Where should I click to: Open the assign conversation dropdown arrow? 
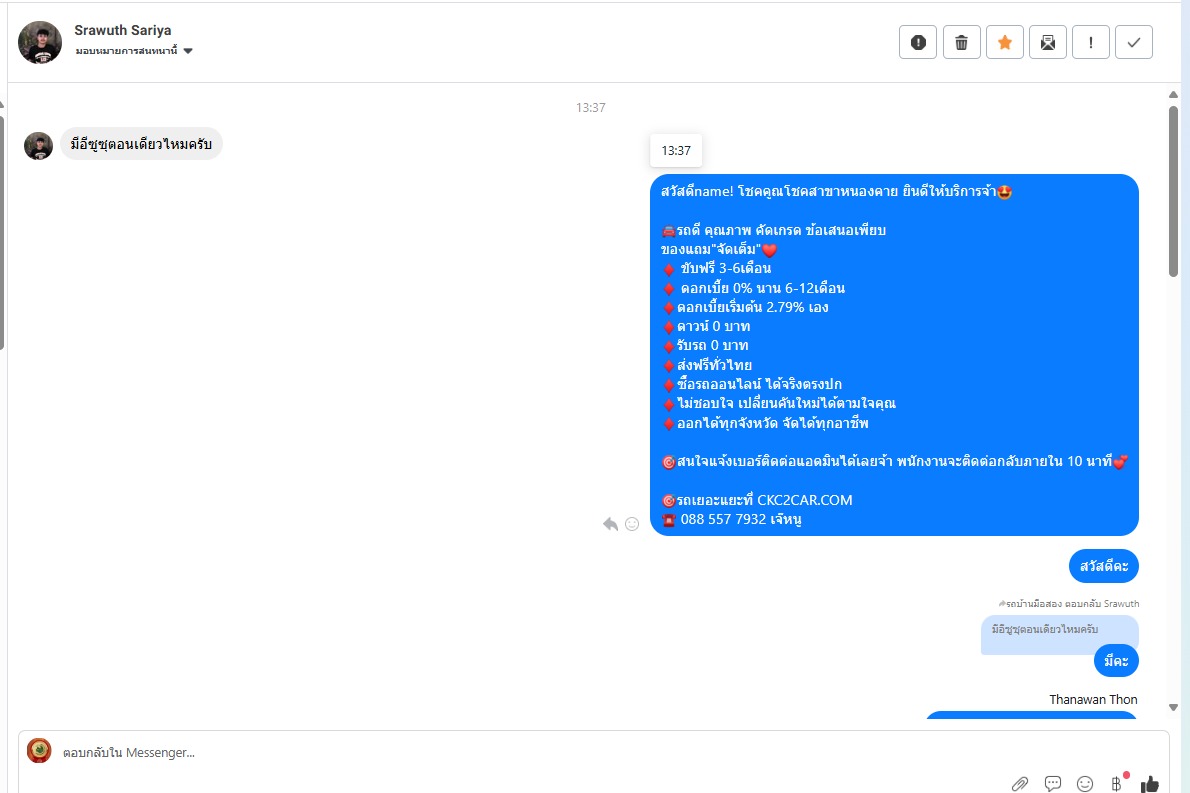[188, 51]
